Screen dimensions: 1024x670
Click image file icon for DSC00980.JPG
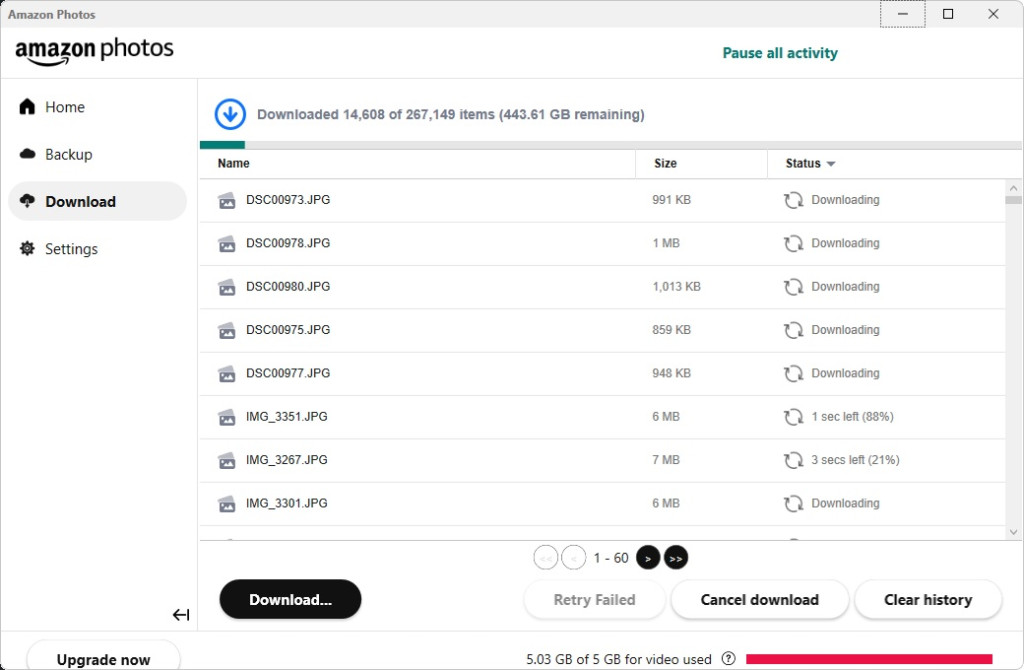click(x=227, y=287)
